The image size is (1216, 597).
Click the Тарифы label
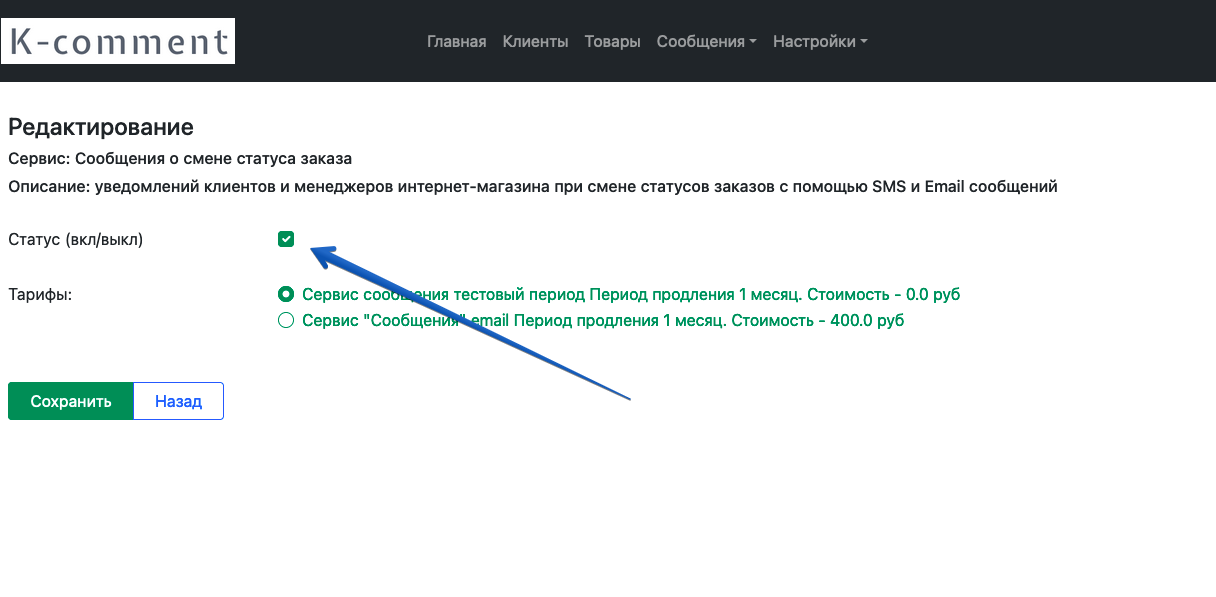(40, 294)
